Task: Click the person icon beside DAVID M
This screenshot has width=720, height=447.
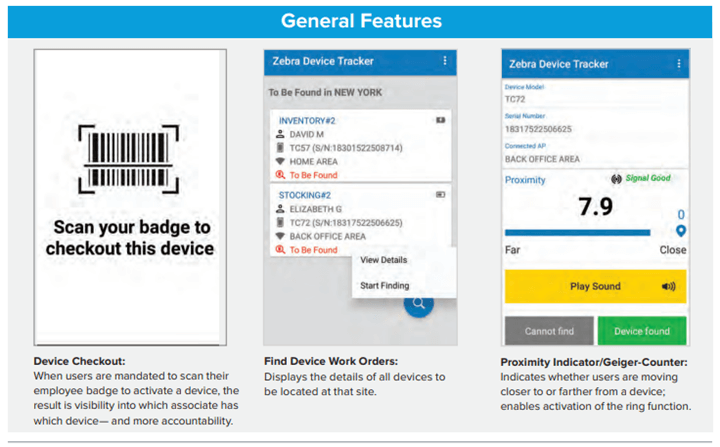Action: click(280, 134)
